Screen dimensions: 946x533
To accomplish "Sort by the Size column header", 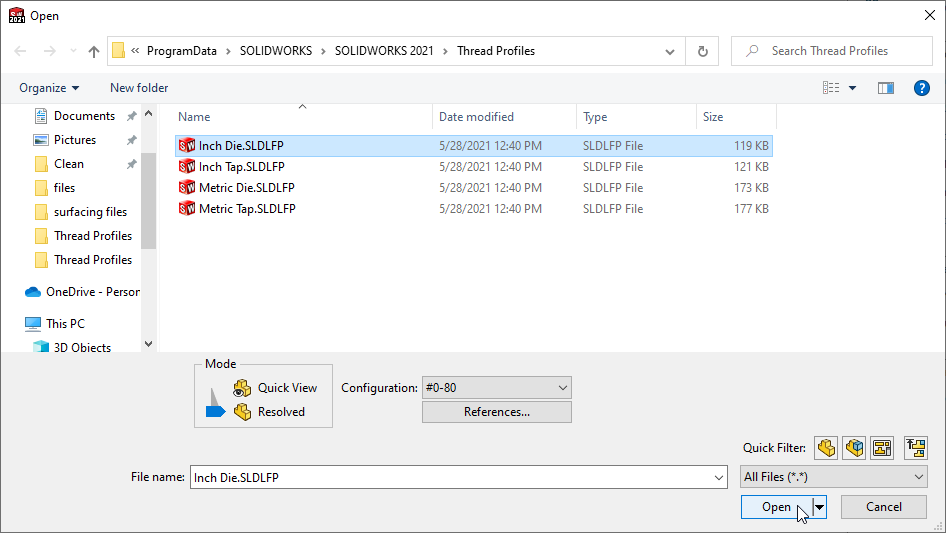I will point(713,117).
